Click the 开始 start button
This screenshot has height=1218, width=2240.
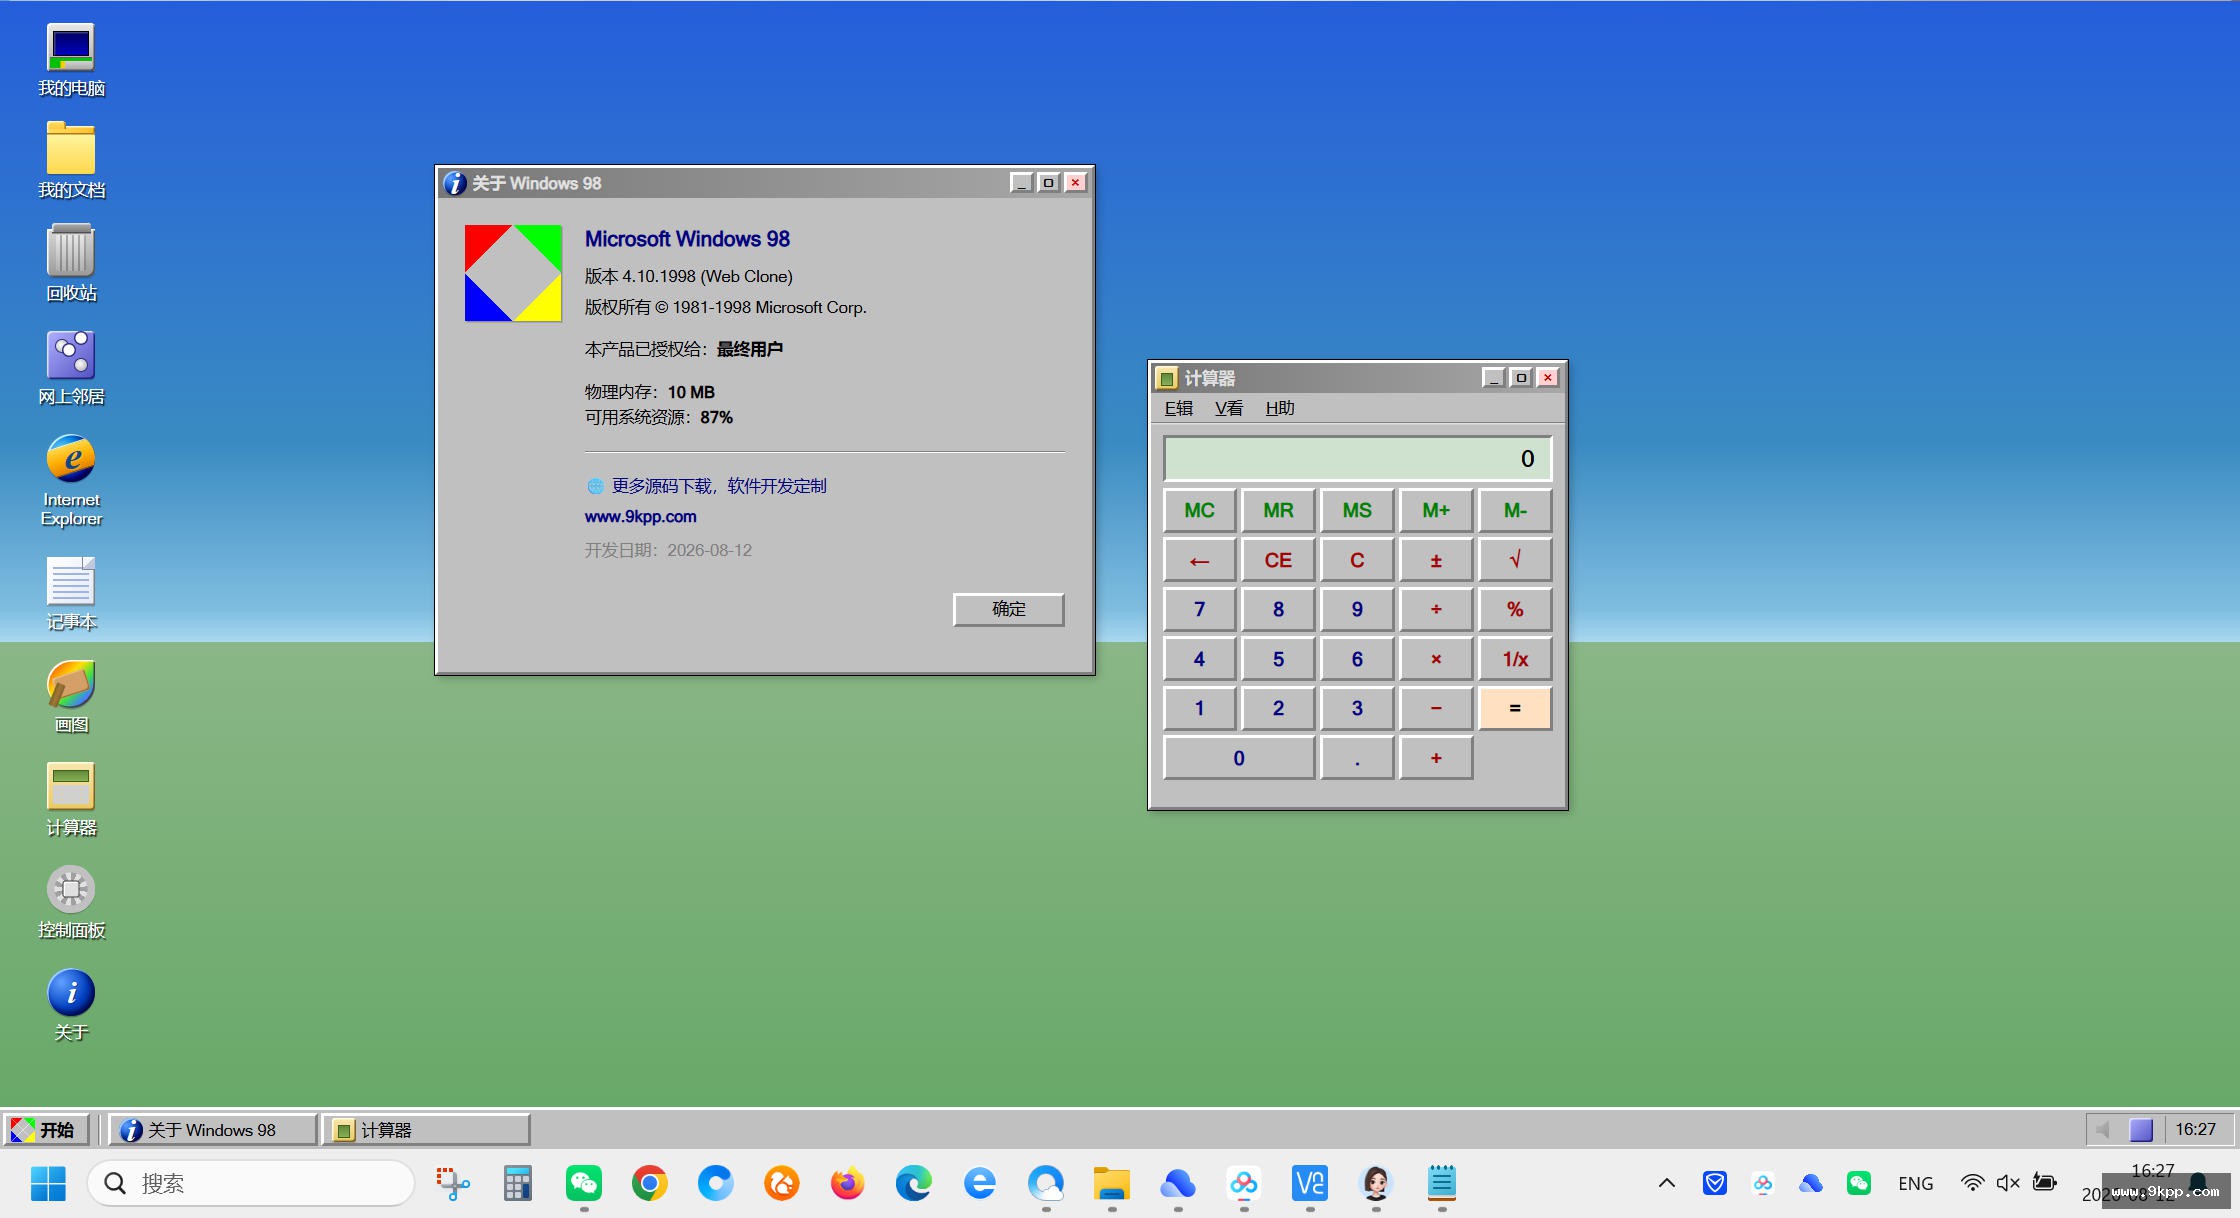(x=46, y=1130)
